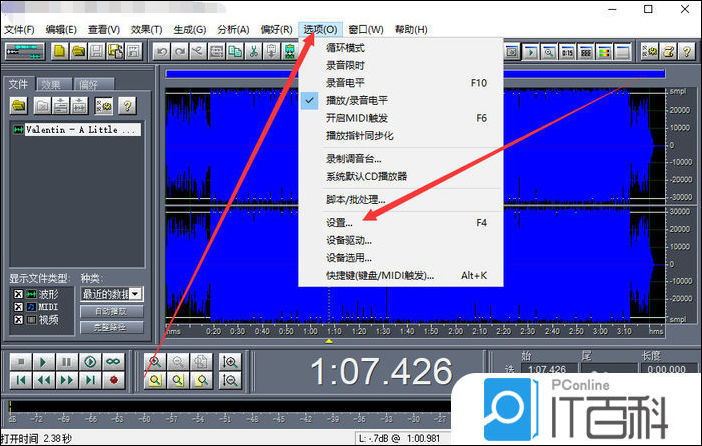Pause playback
Image resolution: width=702 pixels, height=446 pixels.
click(66, 361)
